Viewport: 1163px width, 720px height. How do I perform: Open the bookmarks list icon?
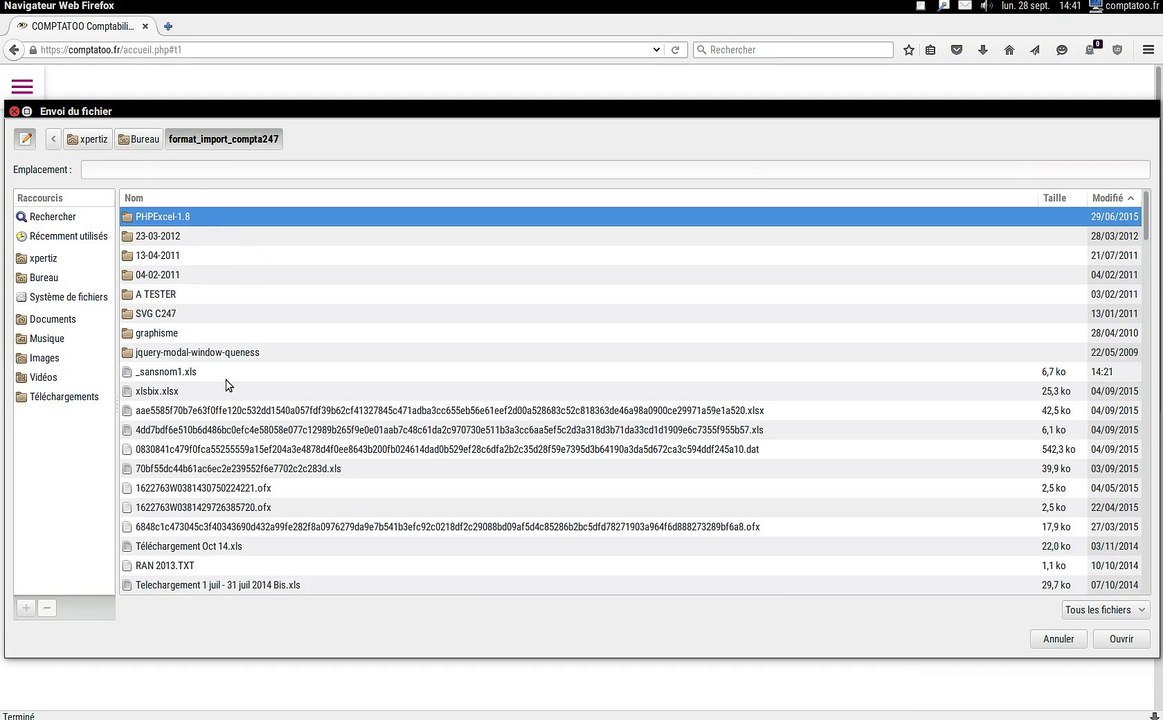pos(930,50)
